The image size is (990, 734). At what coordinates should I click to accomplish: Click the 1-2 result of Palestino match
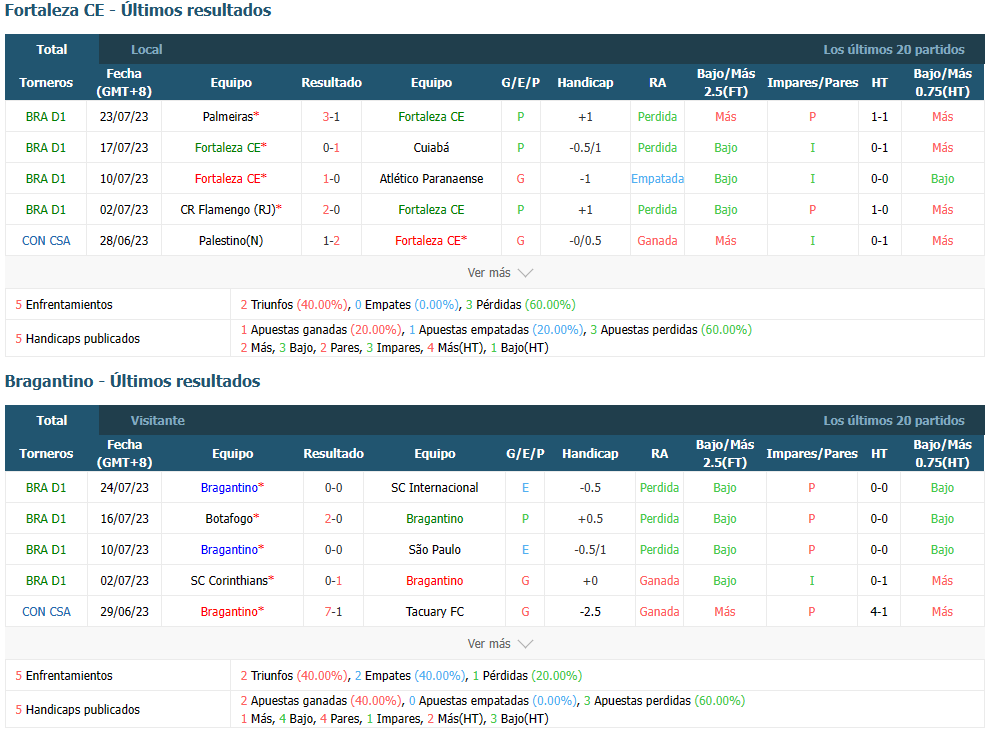click(x=331, y=240)
